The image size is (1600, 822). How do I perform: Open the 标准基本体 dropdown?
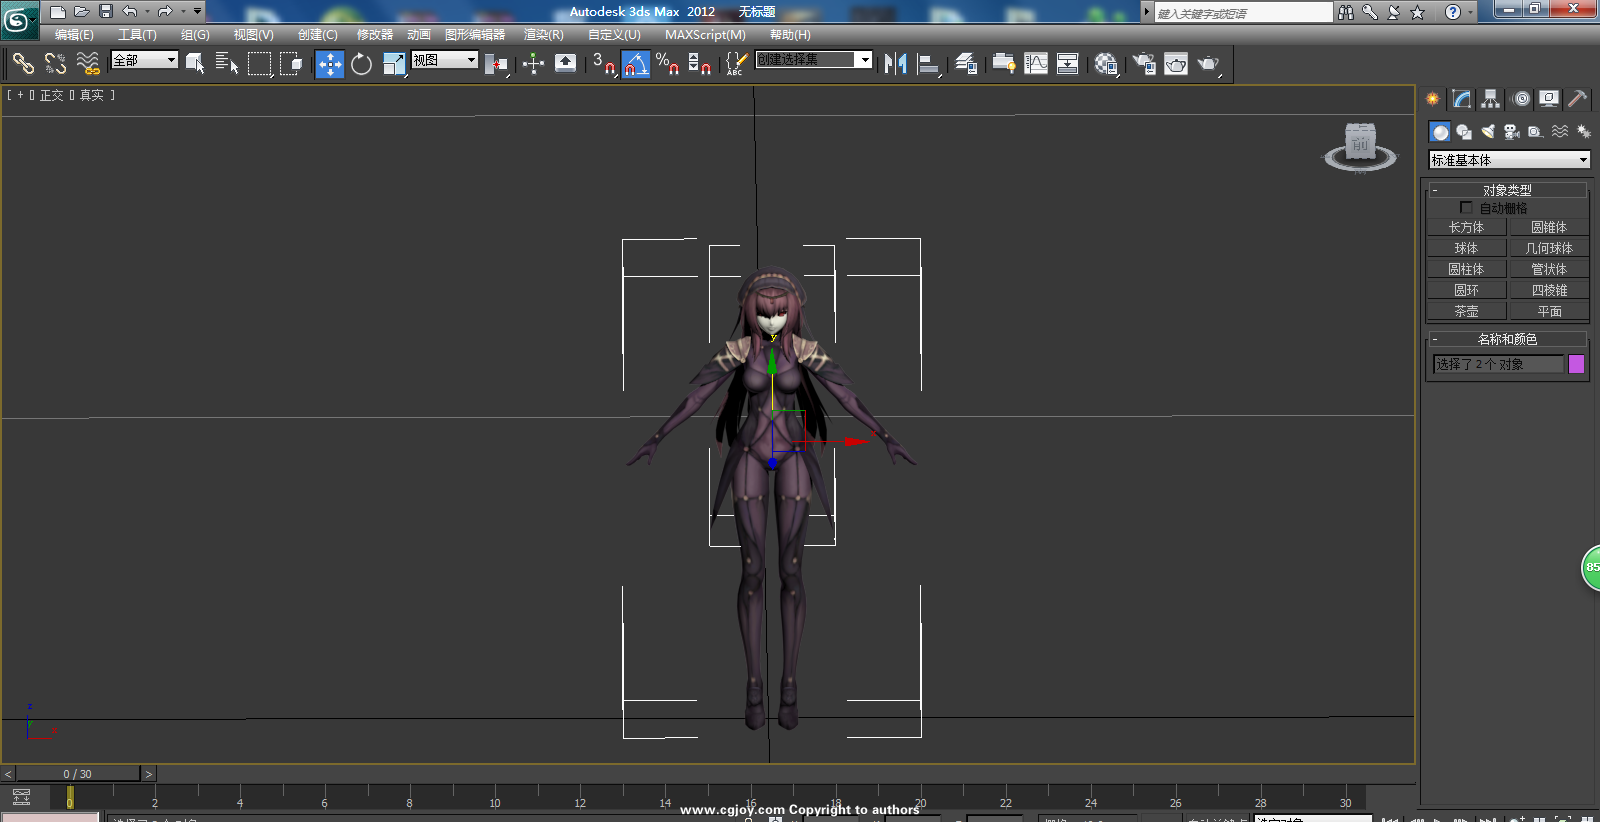click(x=1509, y=160)
